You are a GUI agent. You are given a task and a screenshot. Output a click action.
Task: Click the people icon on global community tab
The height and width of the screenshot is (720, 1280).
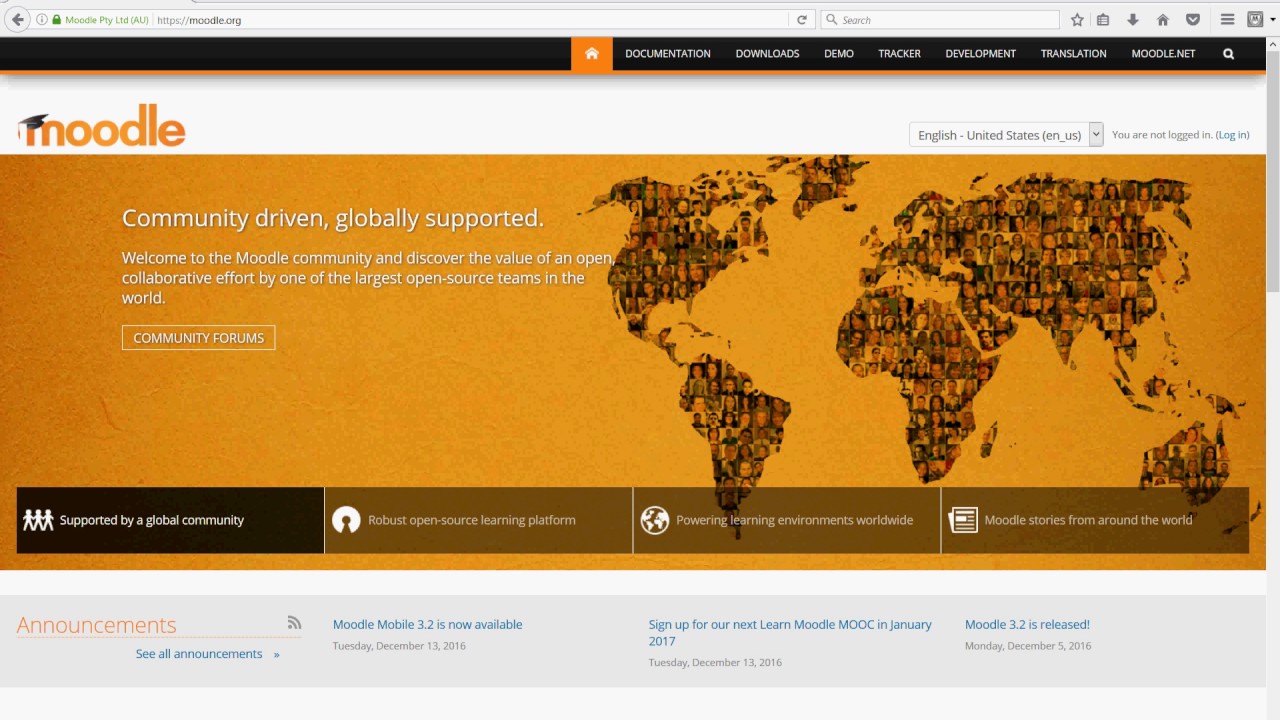pyautogui.click(x=38, y=520)
